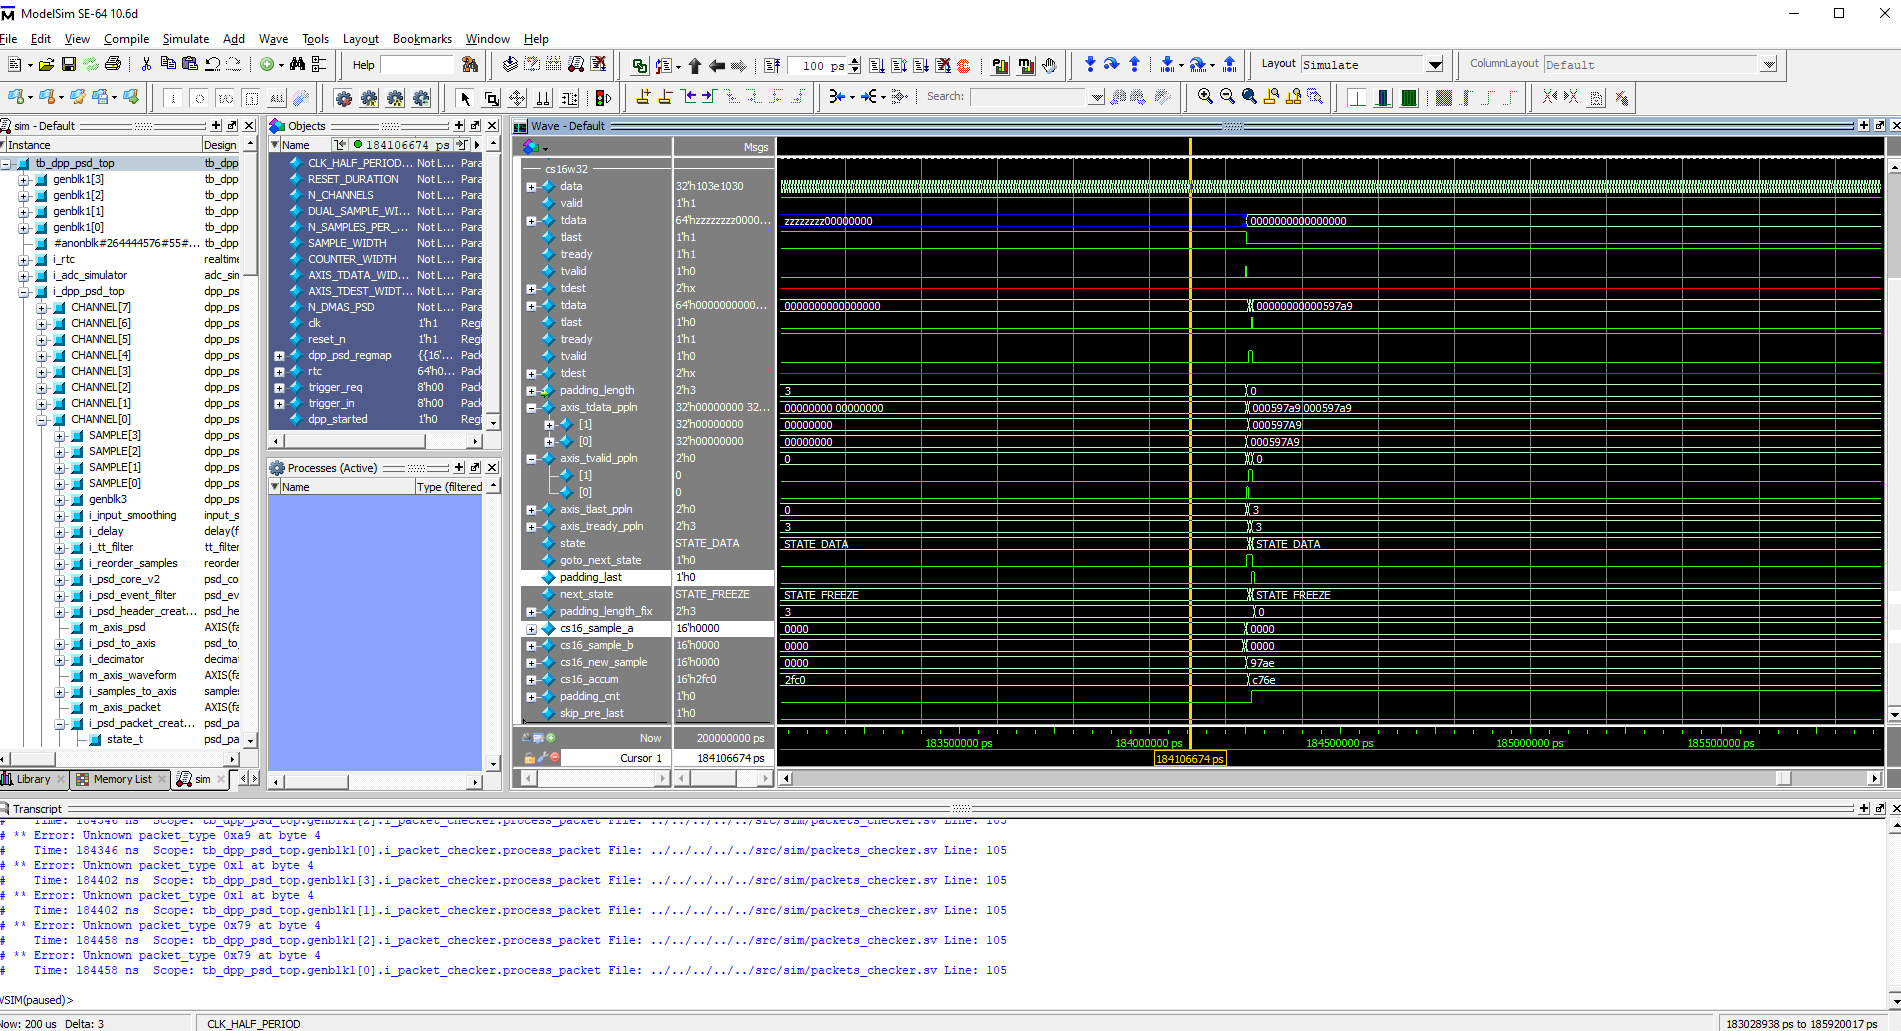Screen dimensions: 1901x1031
Task: Open the Layout Simulate dropdown
Action: tap(1435, 64)
